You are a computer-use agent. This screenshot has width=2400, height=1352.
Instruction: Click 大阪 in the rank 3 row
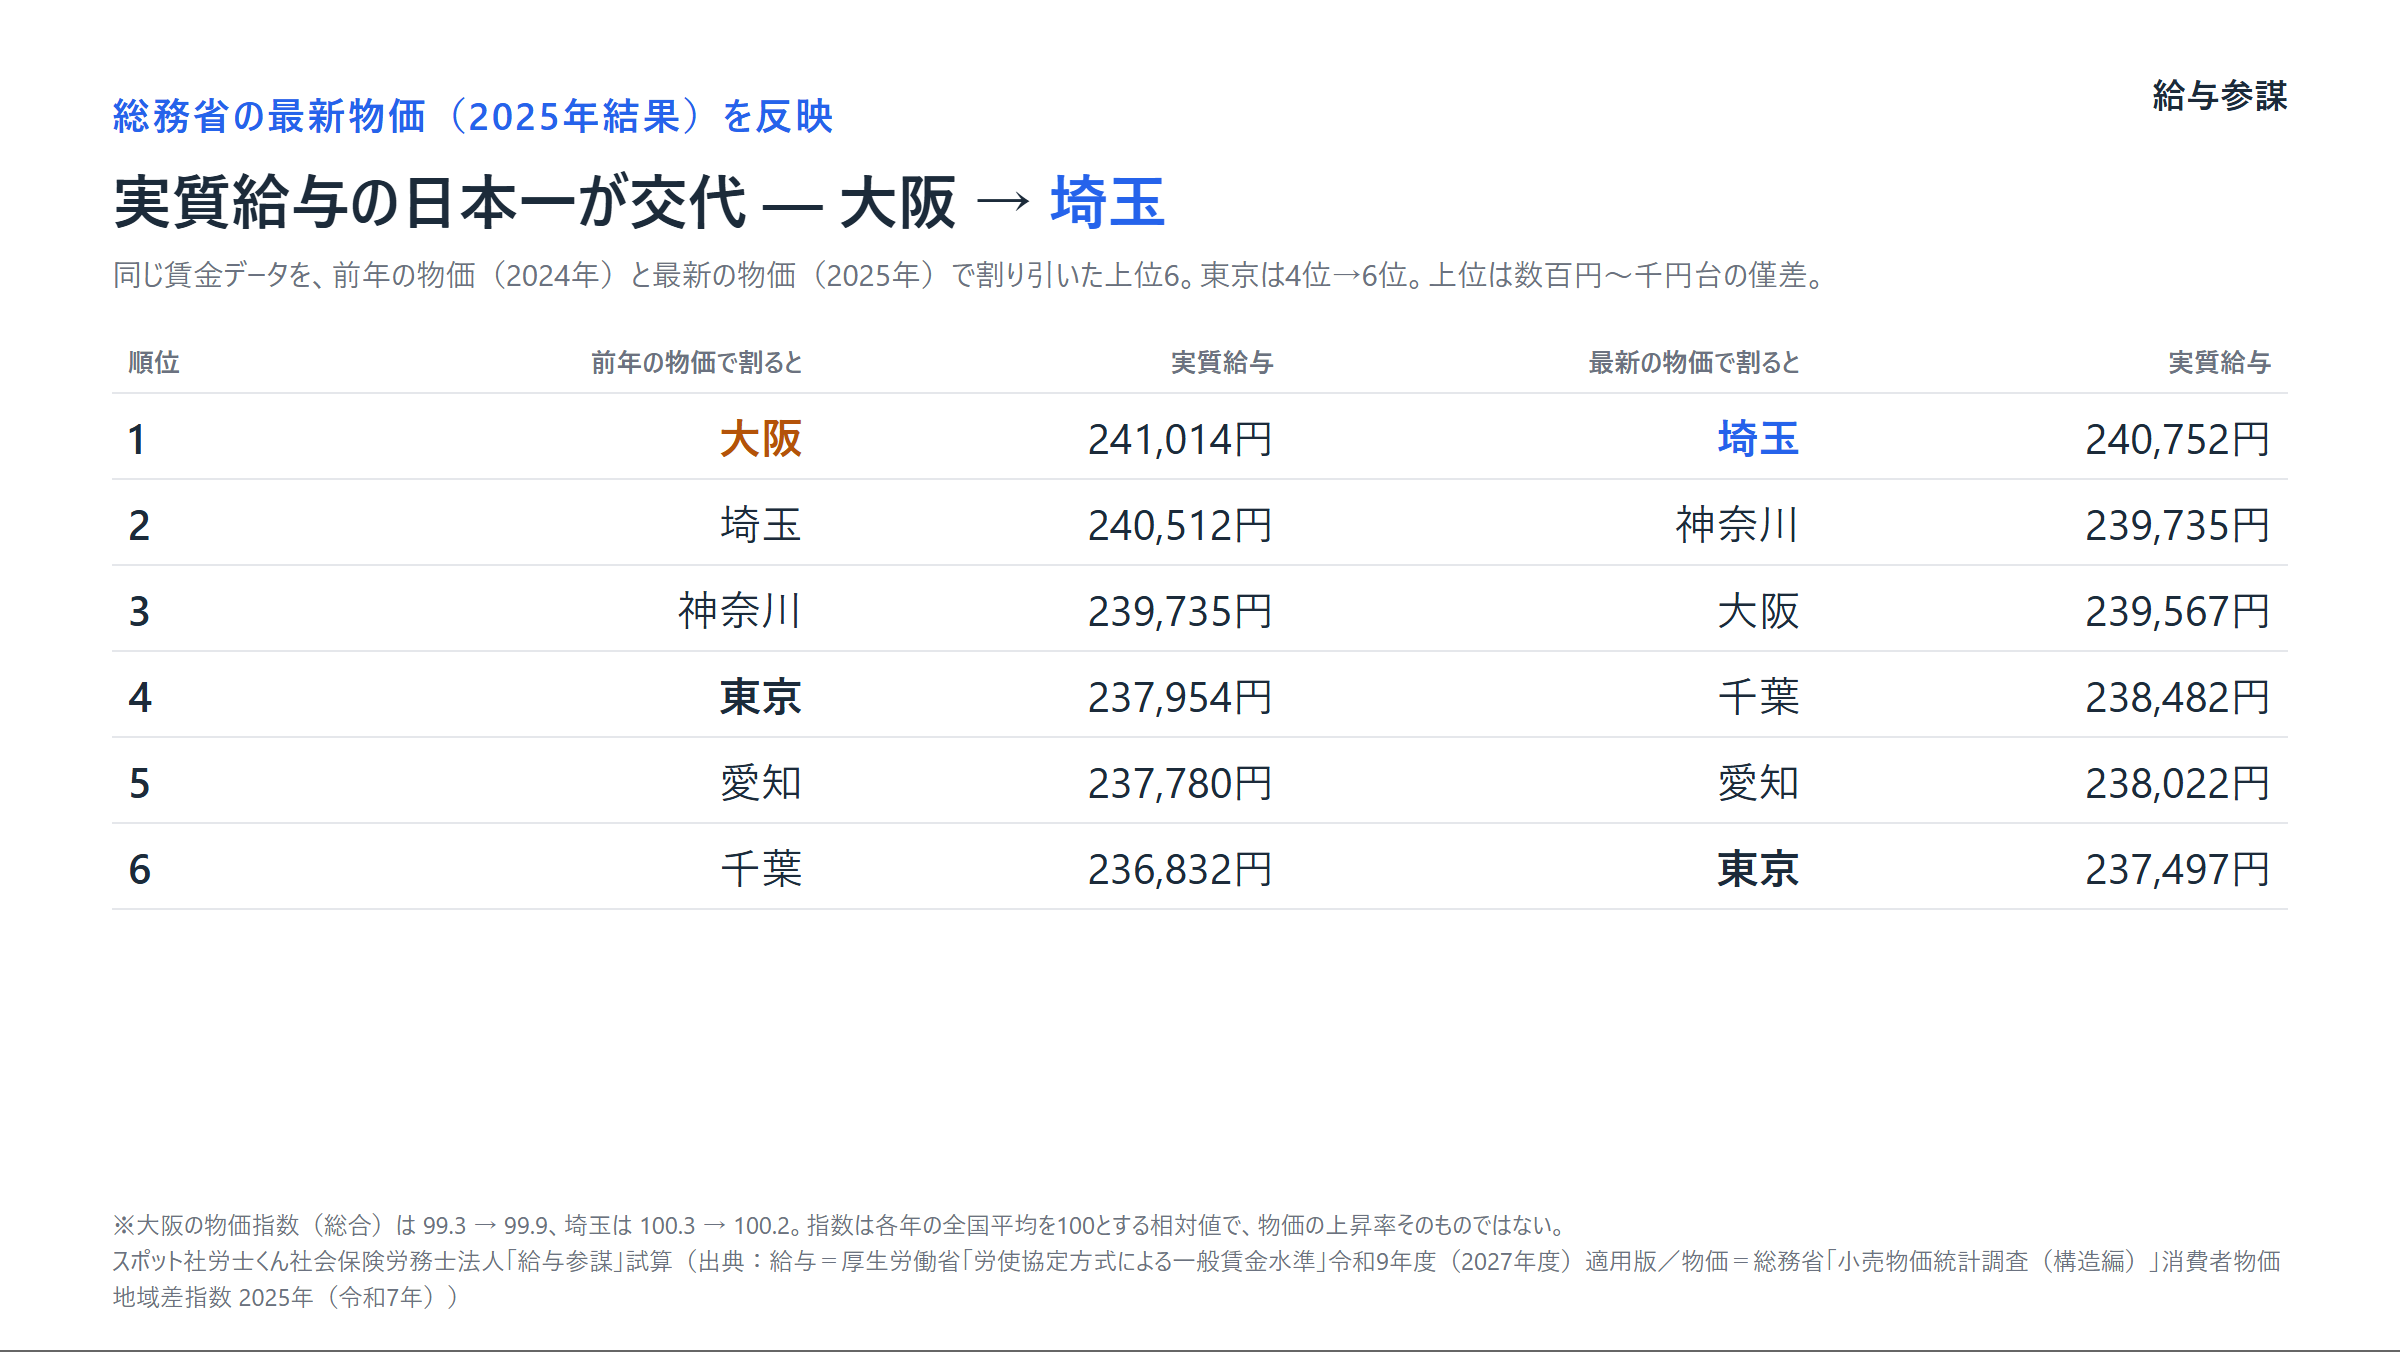coord(1759,611)
